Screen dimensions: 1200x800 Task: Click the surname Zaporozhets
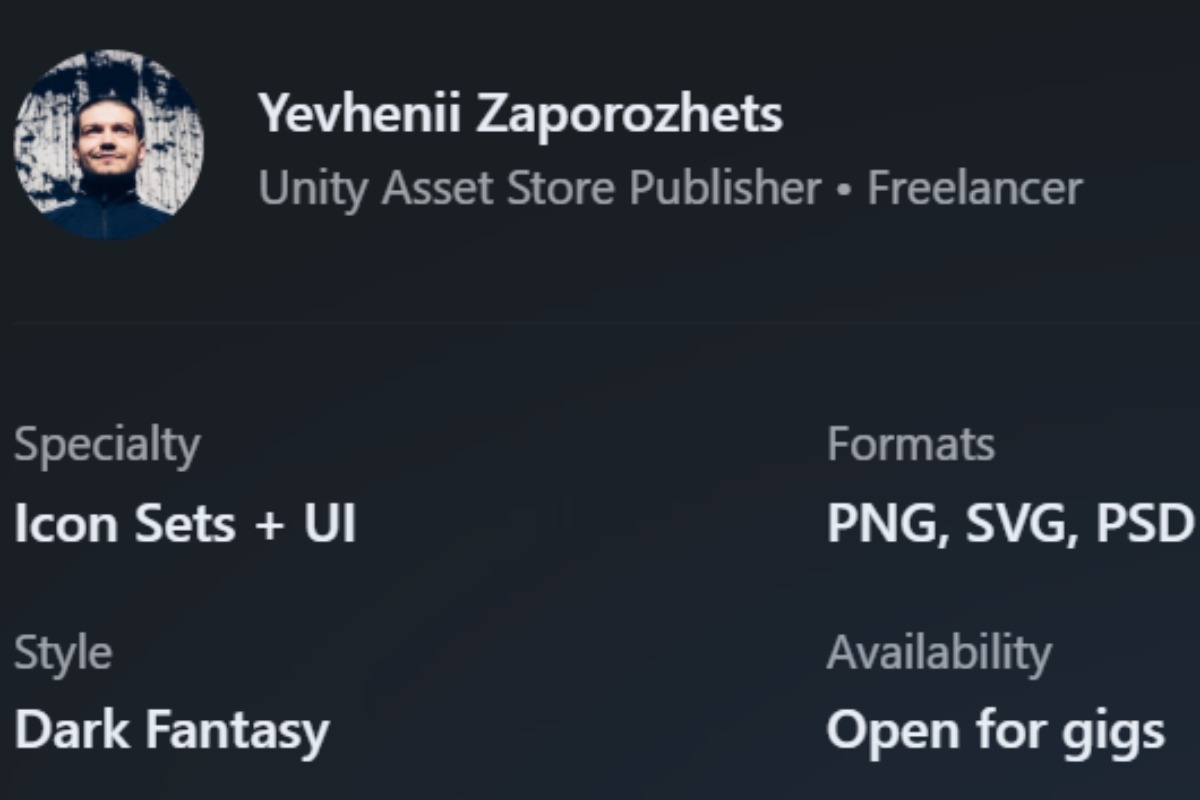click(x=629, y=113)
